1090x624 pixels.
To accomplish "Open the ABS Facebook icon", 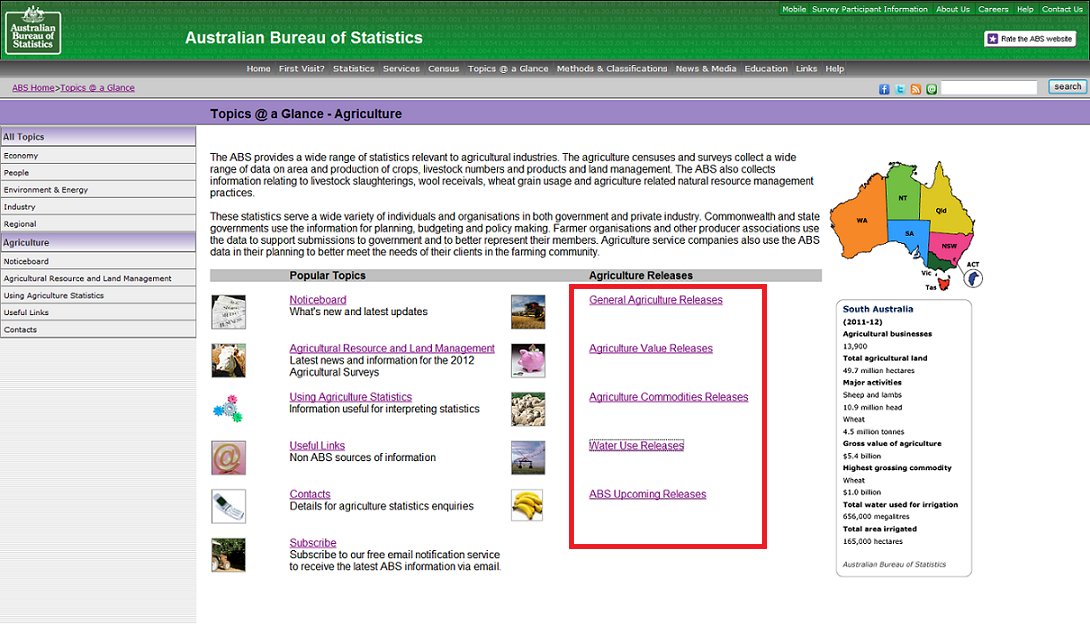I will coord(883,88).
